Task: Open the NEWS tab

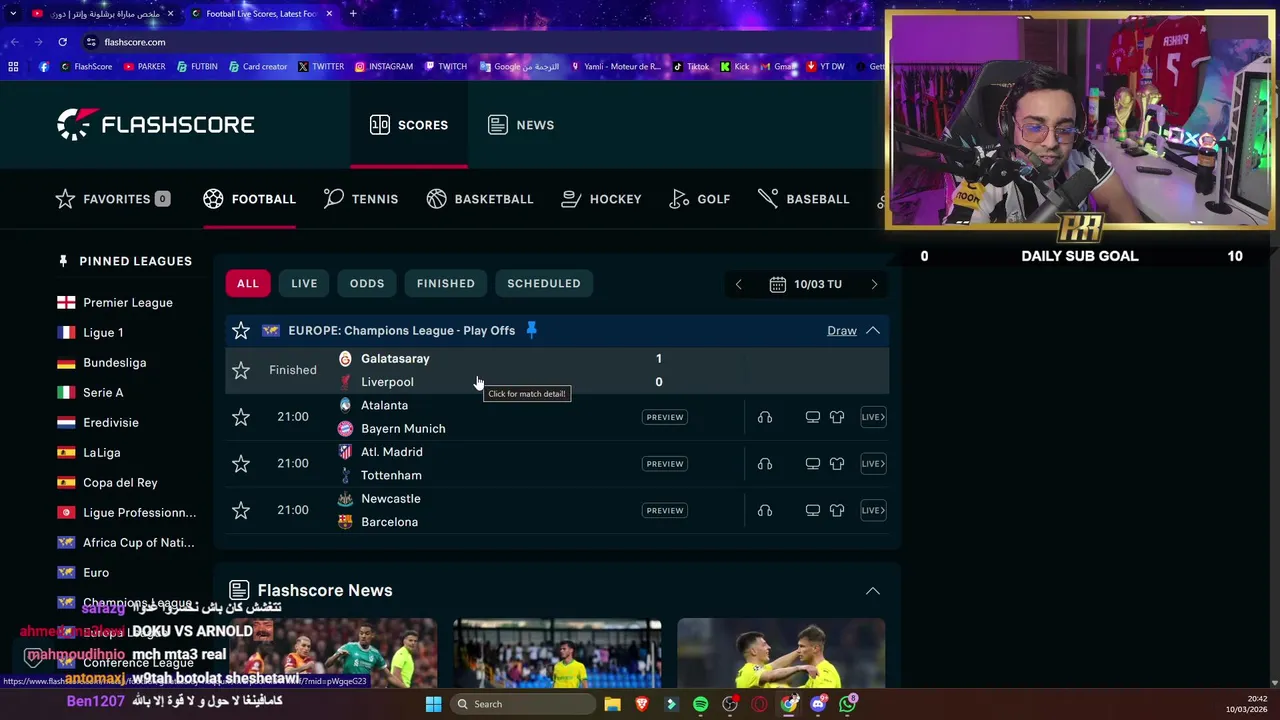Action: pyautogui.click(x=521, y=125)
